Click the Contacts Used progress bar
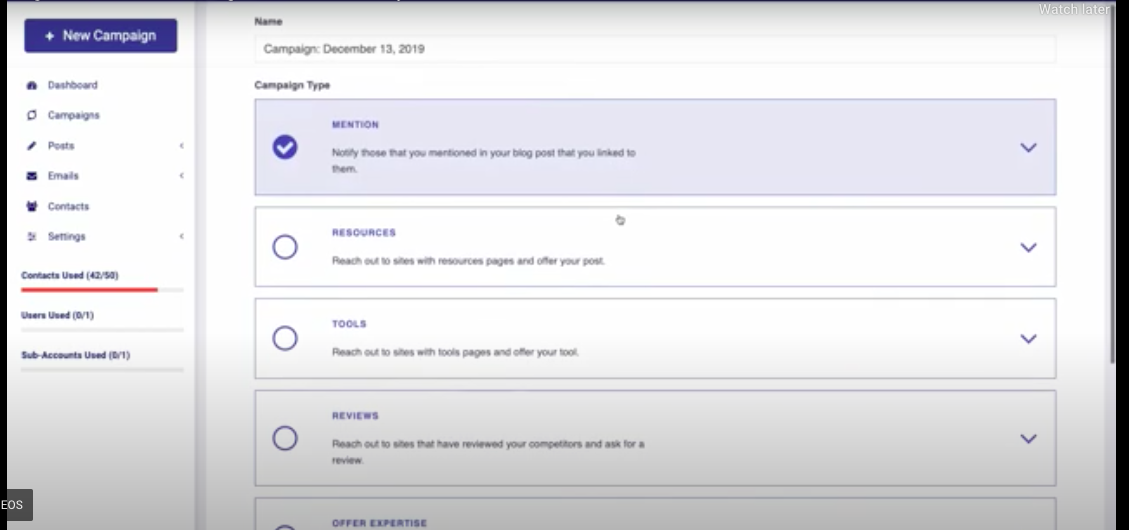1129x530 pixels. point(102,290)
